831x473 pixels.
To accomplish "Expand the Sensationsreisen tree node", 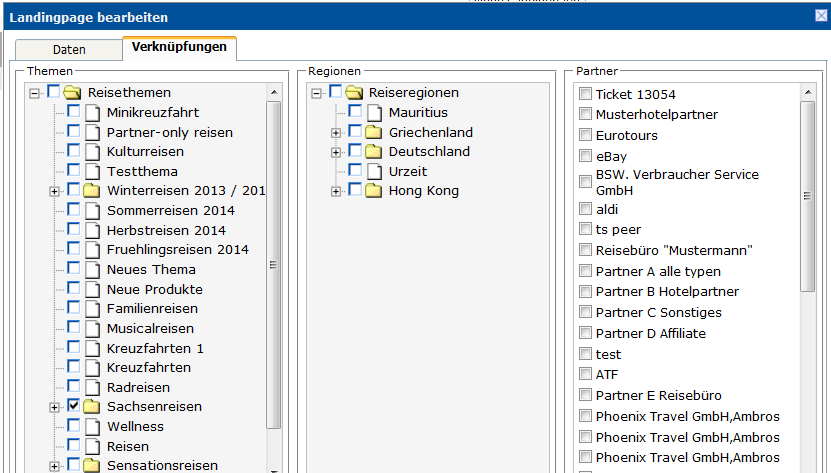I will (x=54, y=465).
